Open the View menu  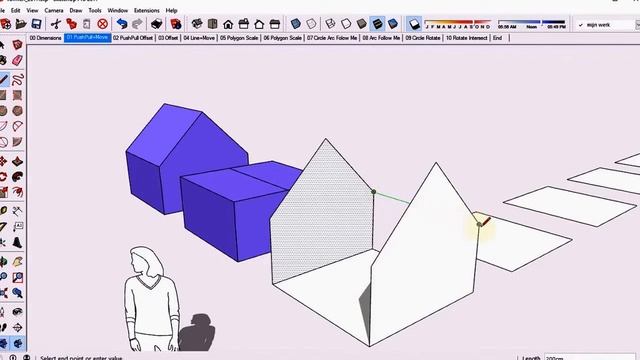tap(32, 10)
